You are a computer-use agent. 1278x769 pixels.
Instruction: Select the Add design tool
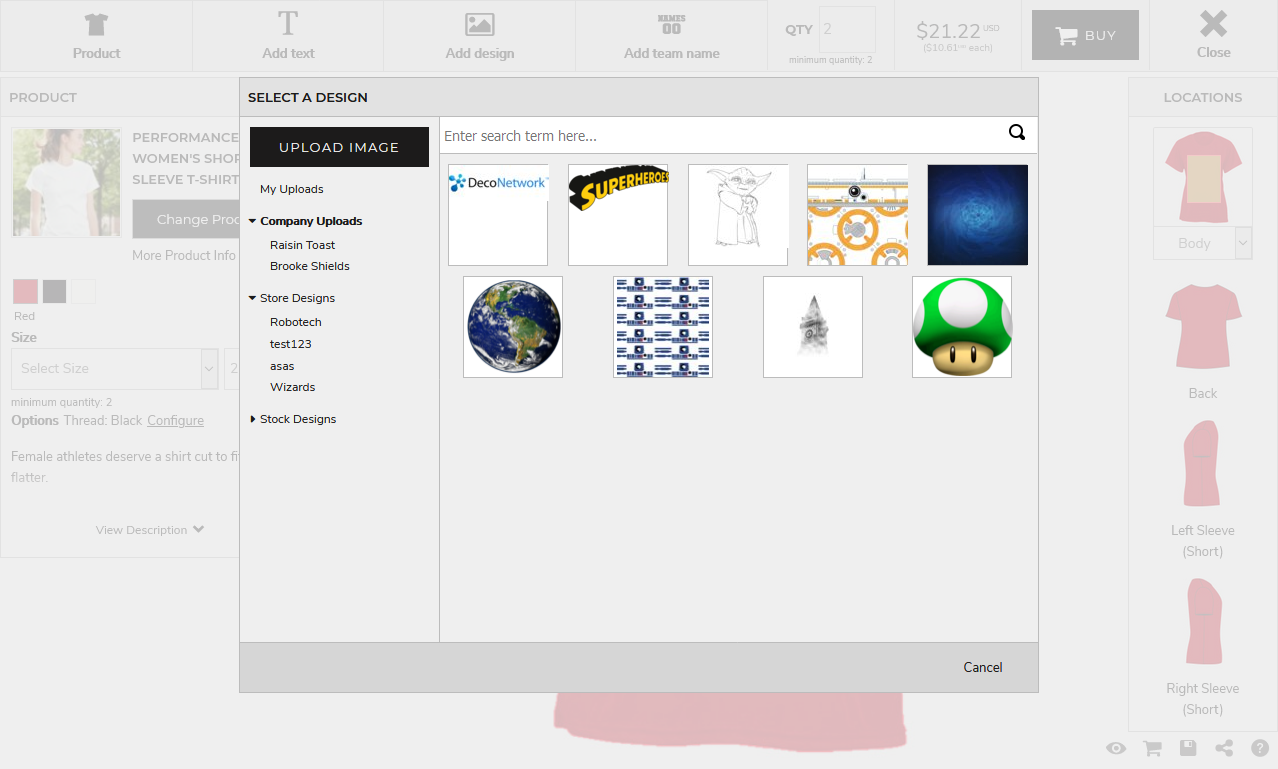pyautogui.click(x=479, y=36)
